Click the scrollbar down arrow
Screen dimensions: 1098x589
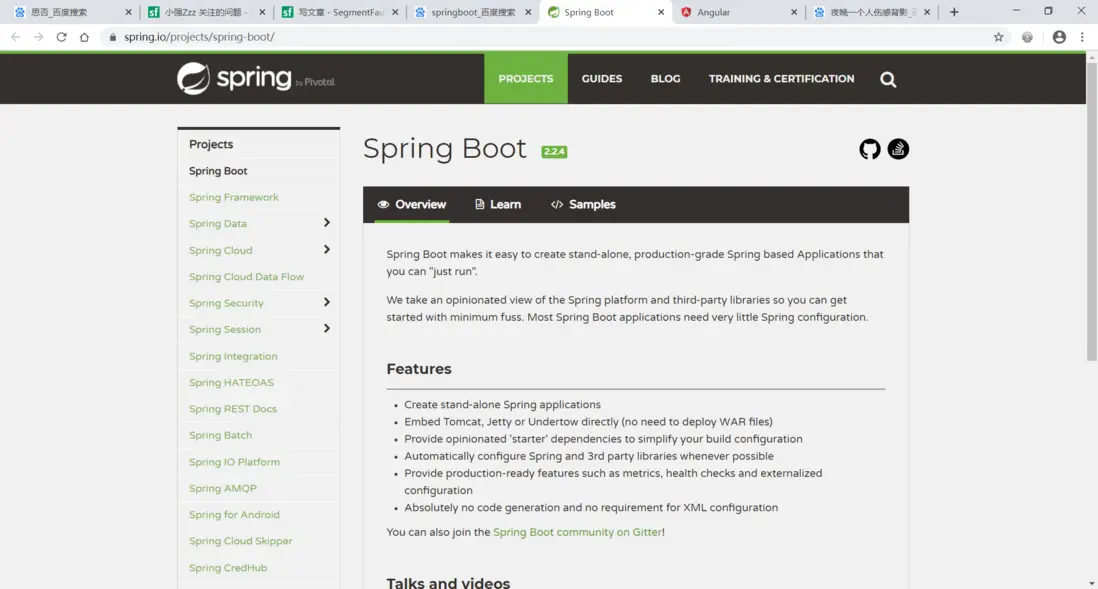click(x=1091, y=583)
